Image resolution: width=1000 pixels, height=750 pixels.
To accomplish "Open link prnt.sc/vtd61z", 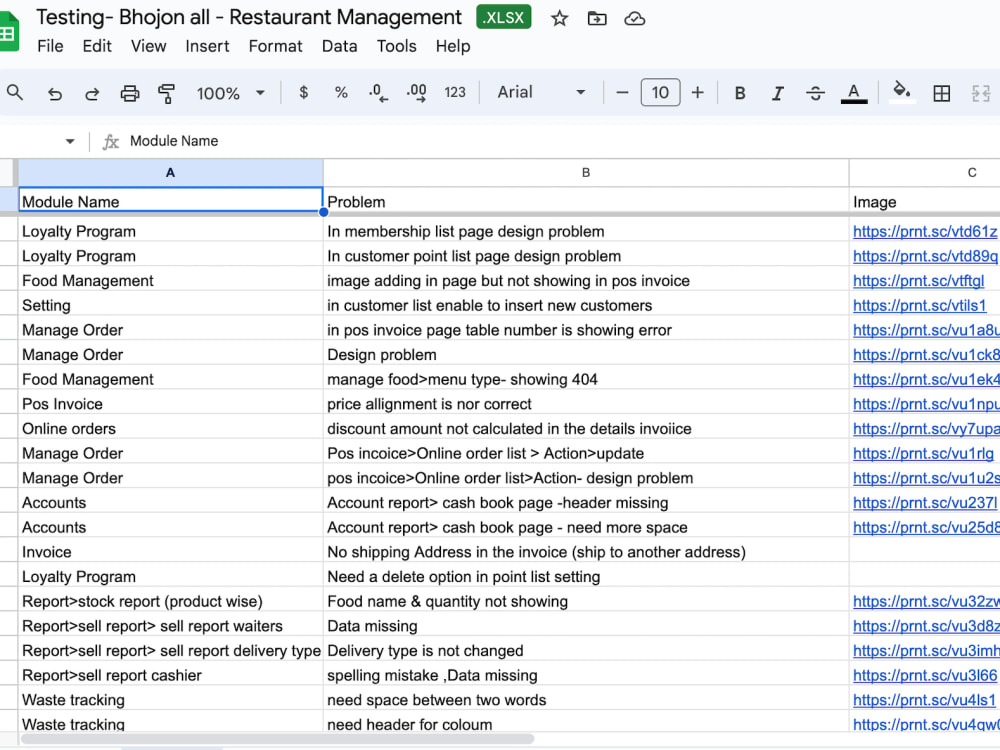I will coord(925,232).
